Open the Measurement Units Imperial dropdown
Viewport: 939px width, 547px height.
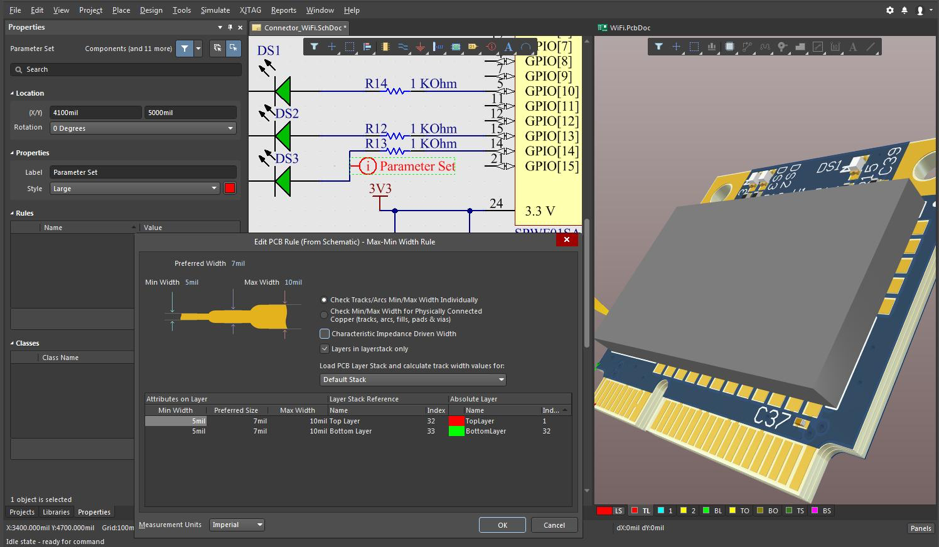point(237,525)
